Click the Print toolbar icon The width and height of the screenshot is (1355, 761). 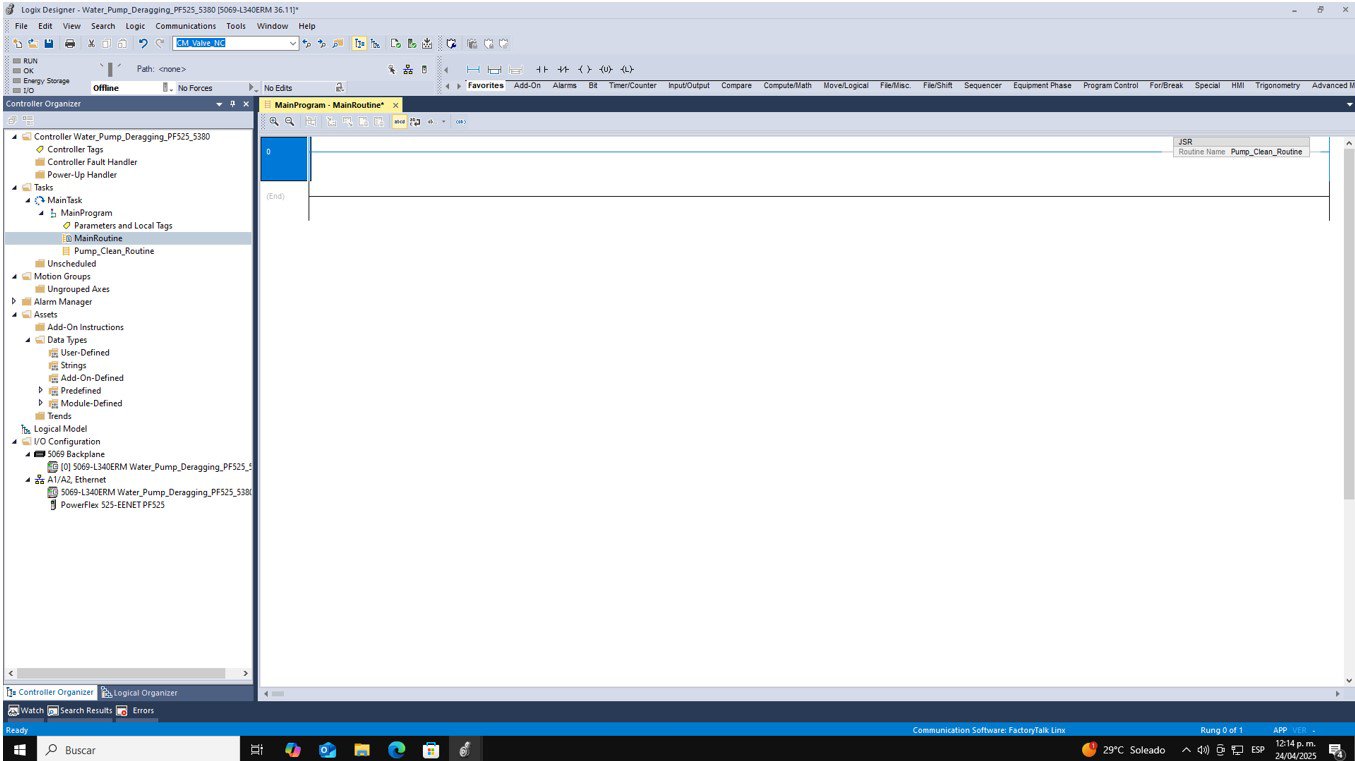coord(70,44)
